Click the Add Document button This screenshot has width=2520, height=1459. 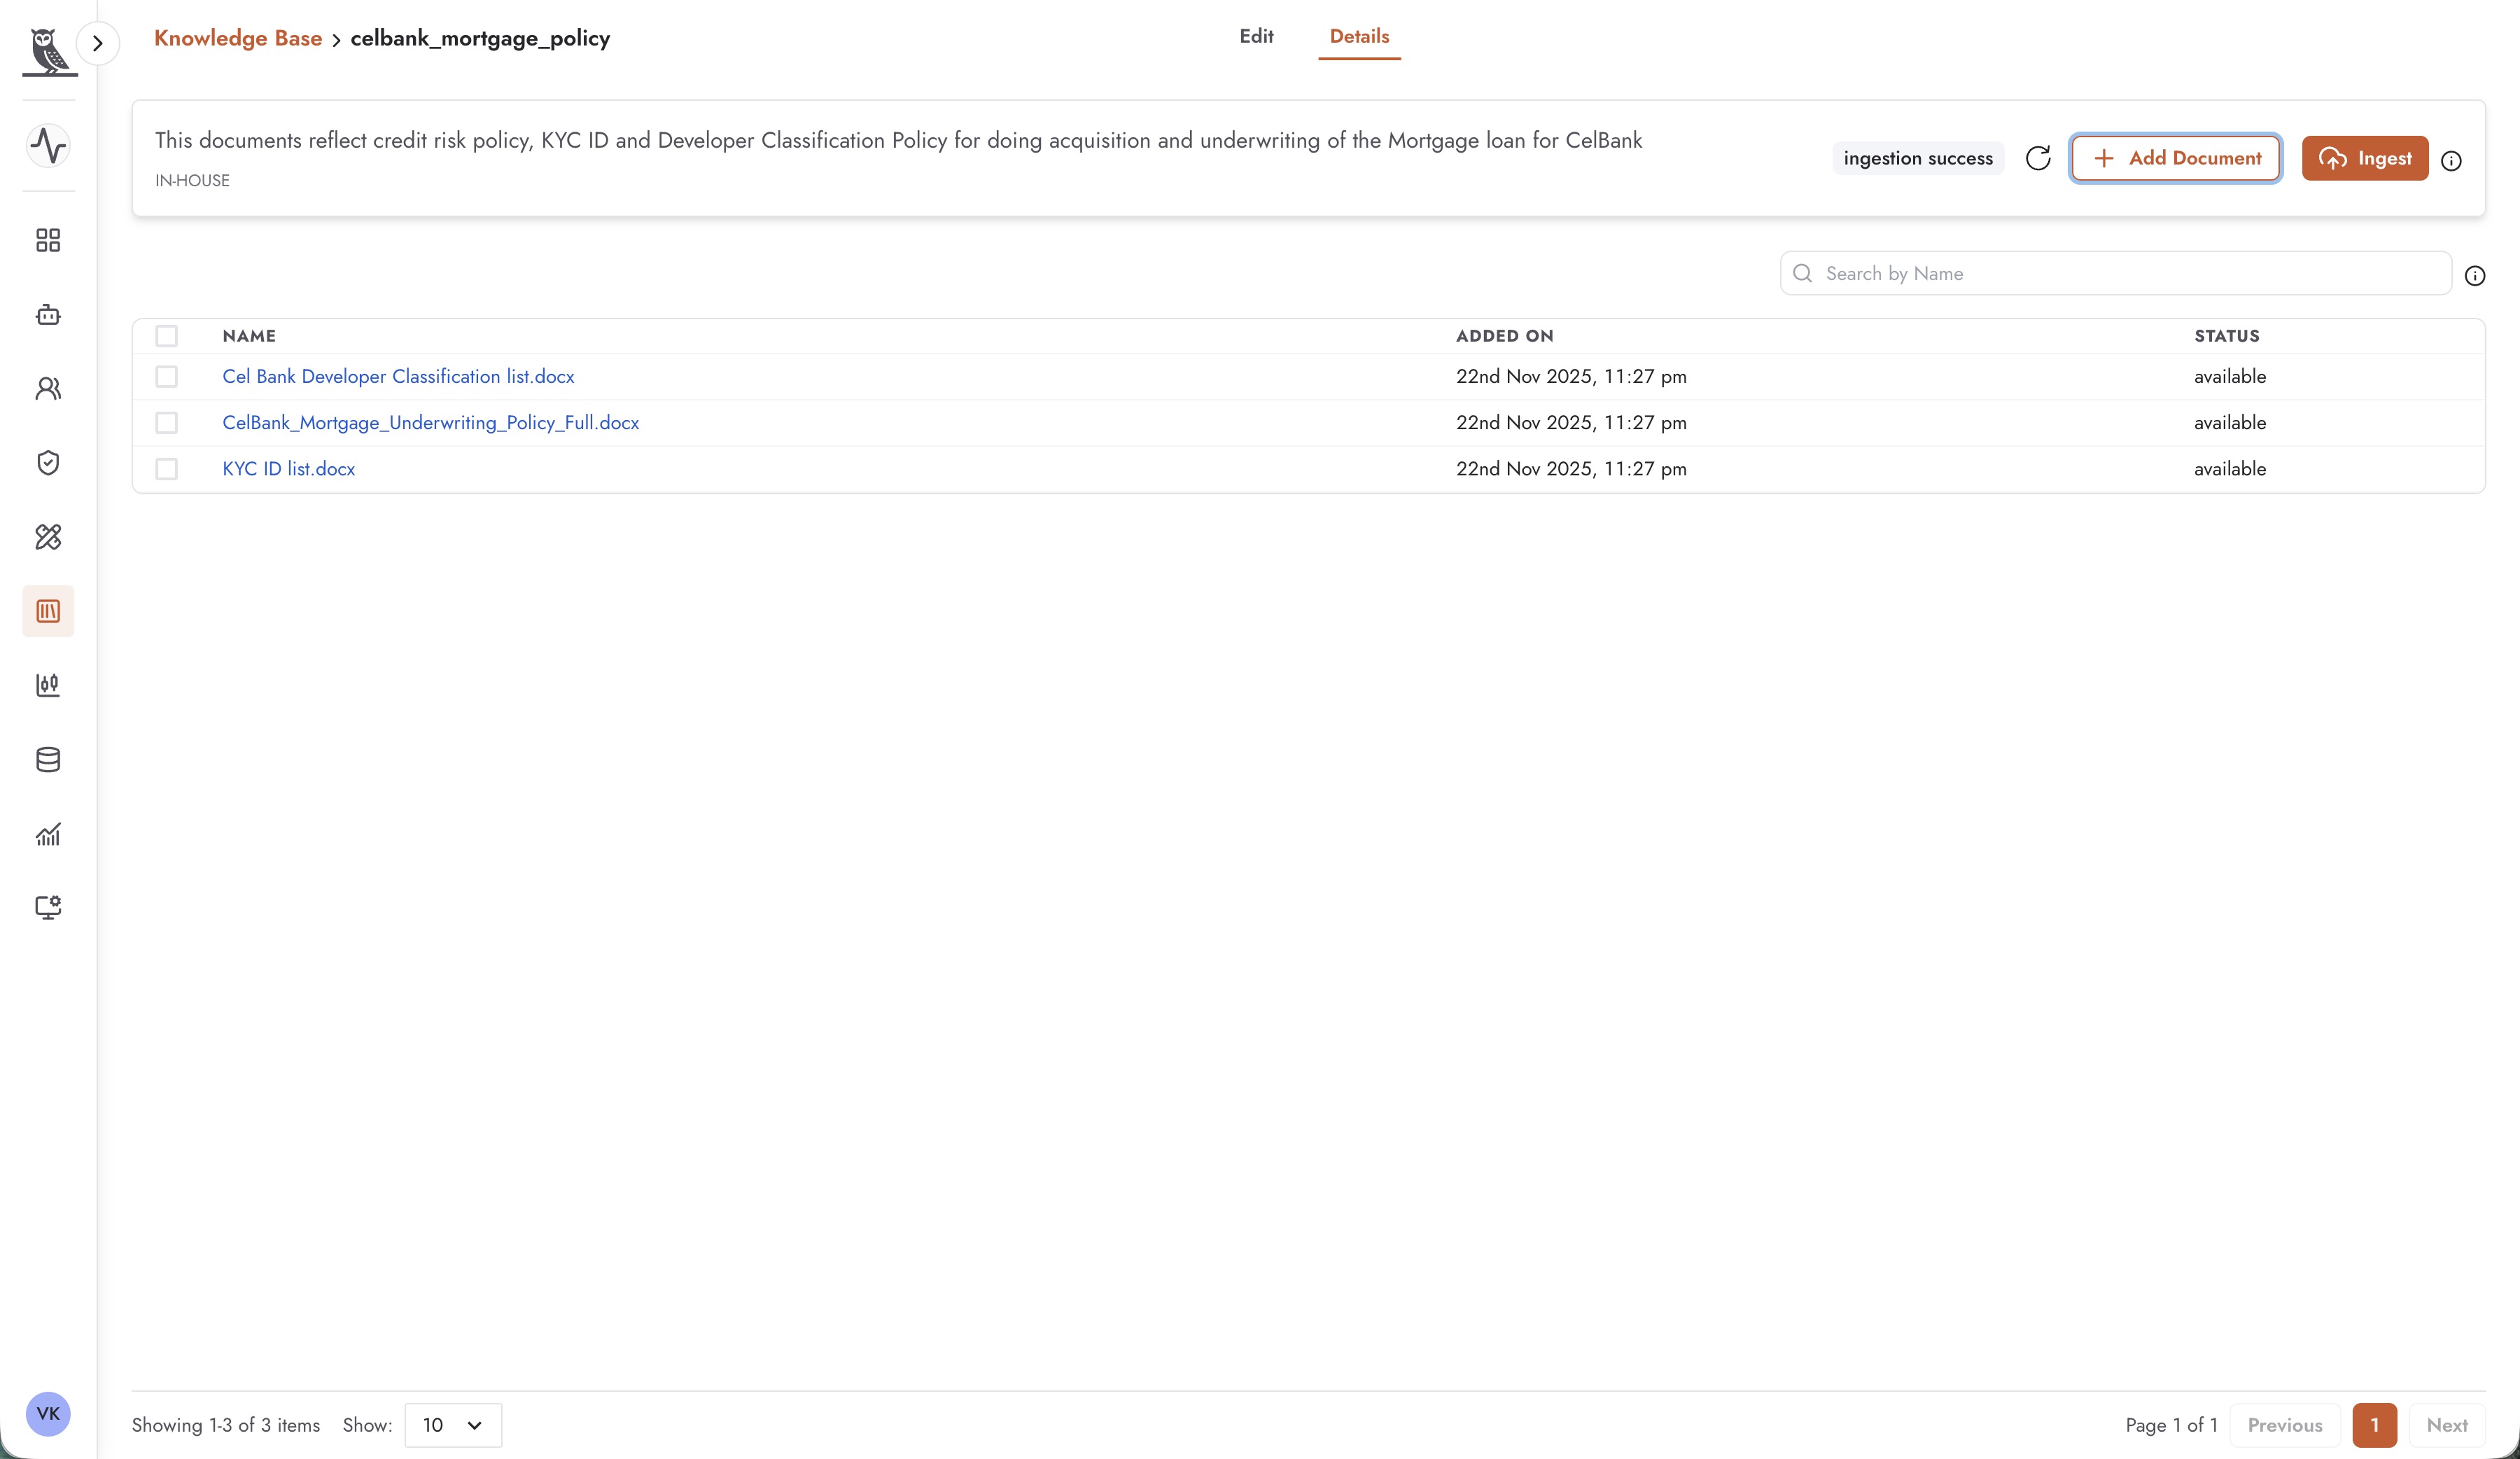click(x=2175, y=158)
